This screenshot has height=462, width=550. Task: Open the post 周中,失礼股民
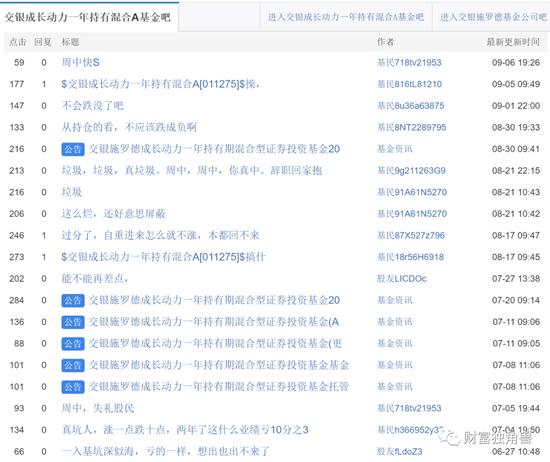(98, 408)
